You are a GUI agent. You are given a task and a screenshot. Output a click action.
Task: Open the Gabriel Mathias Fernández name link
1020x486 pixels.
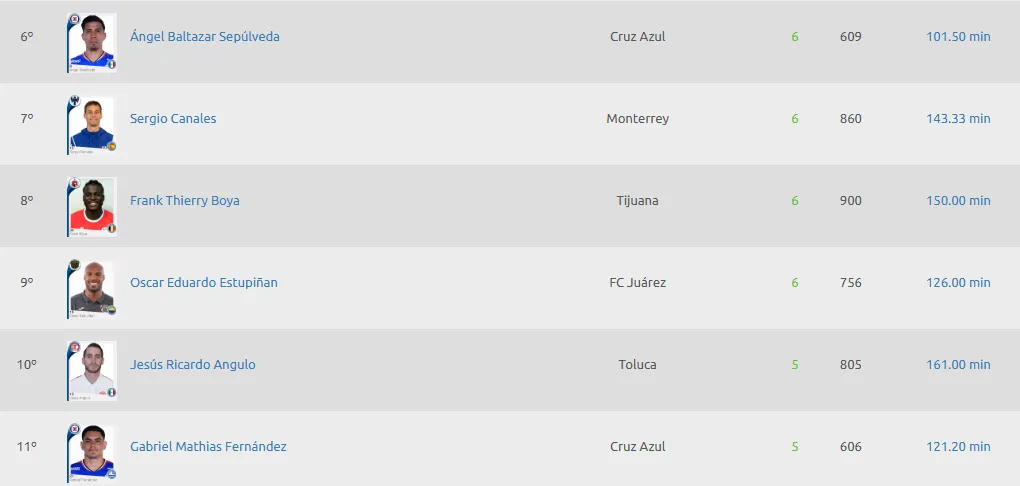[x=208, y=446]
